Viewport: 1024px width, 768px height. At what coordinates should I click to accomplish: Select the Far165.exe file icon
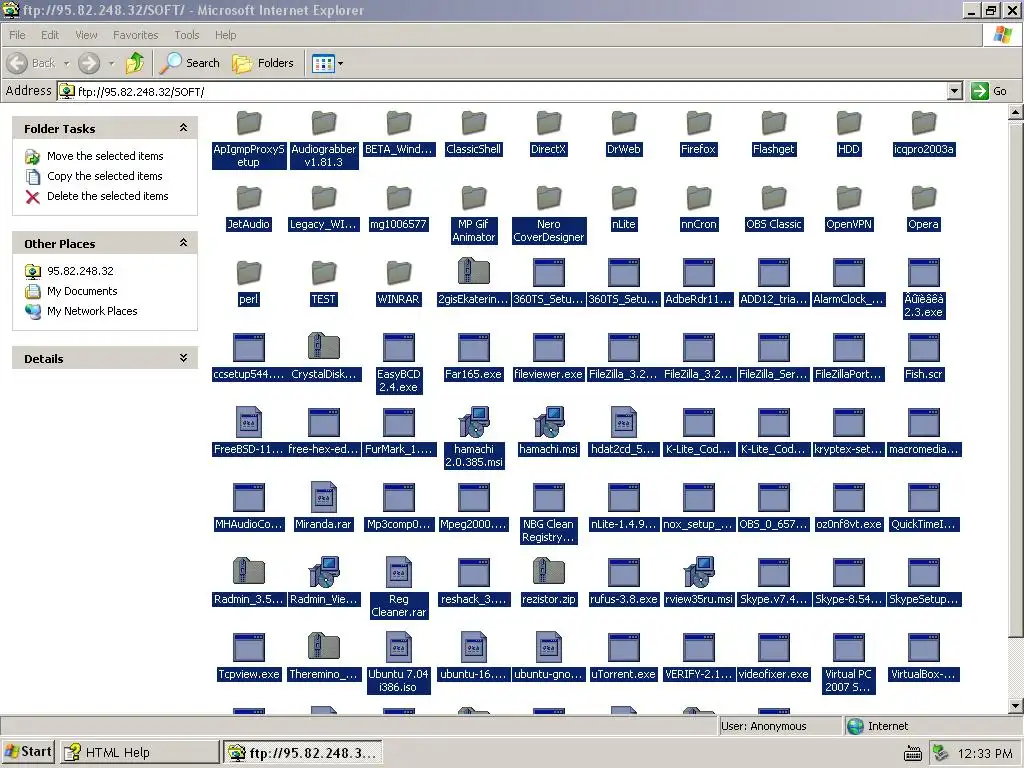pos(473,347)
